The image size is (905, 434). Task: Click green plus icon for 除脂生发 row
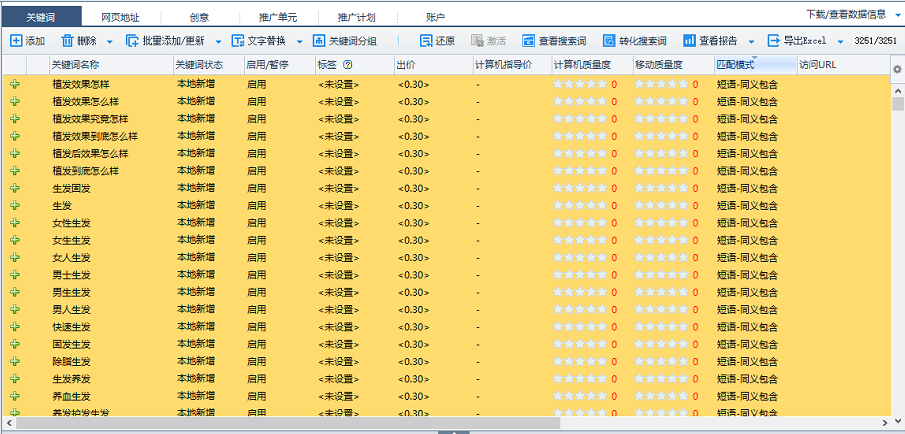click(15, 361)
